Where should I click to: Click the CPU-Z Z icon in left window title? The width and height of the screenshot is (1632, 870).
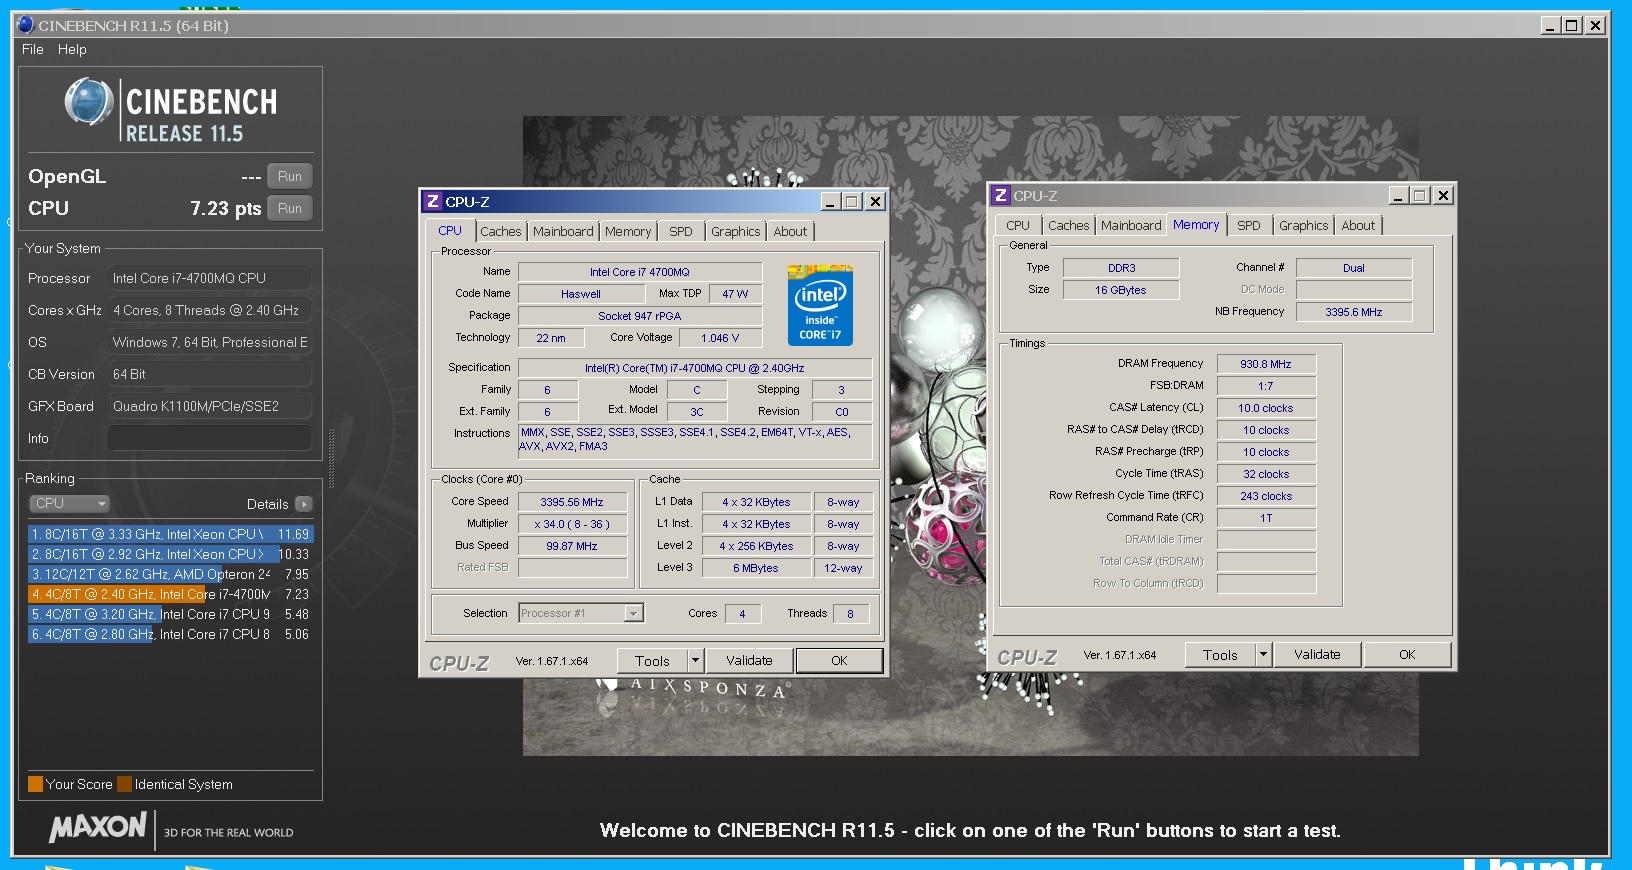pyautogui.click(x=433, y=201)
